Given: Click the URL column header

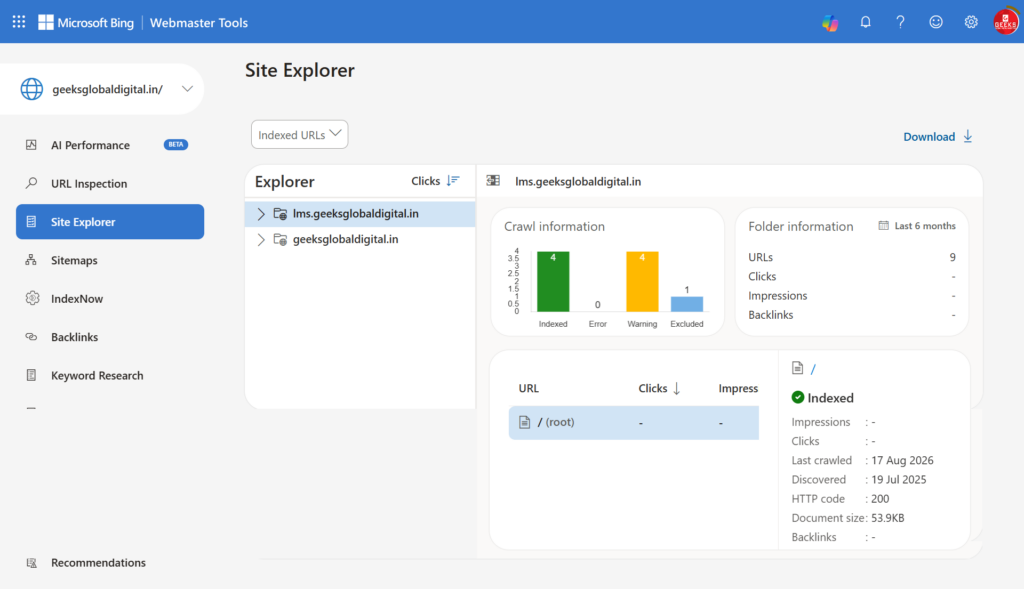Looking at the screenshot, I should 528,389.
